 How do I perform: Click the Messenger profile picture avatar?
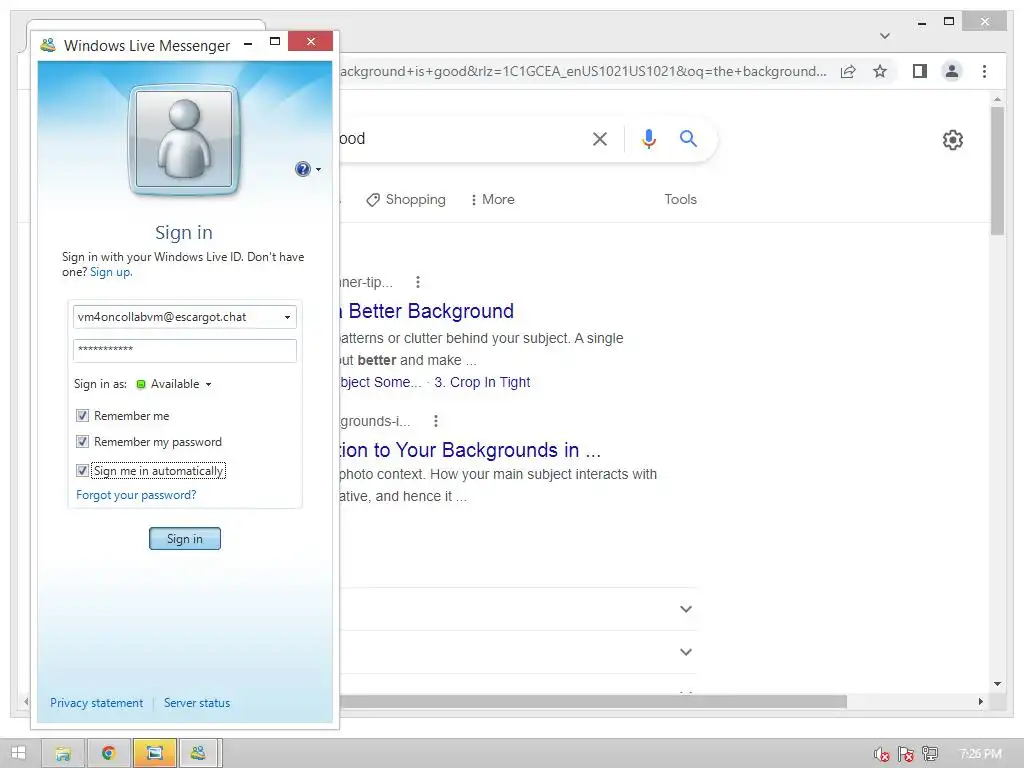pyautogui.click(x=184, y=138)
